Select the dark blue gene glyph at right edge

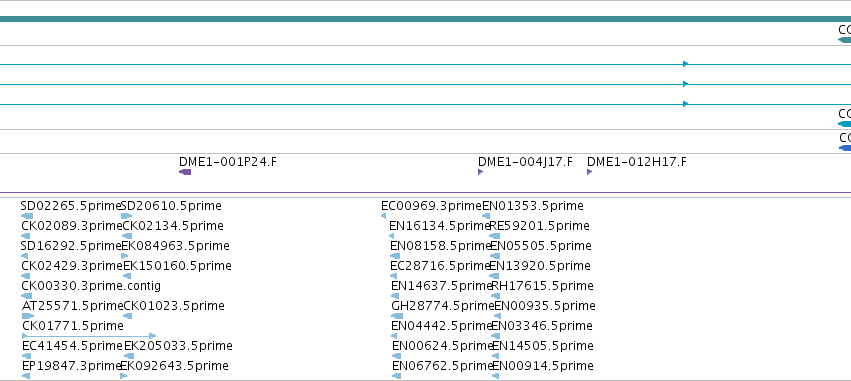click(x=845, y=148)
